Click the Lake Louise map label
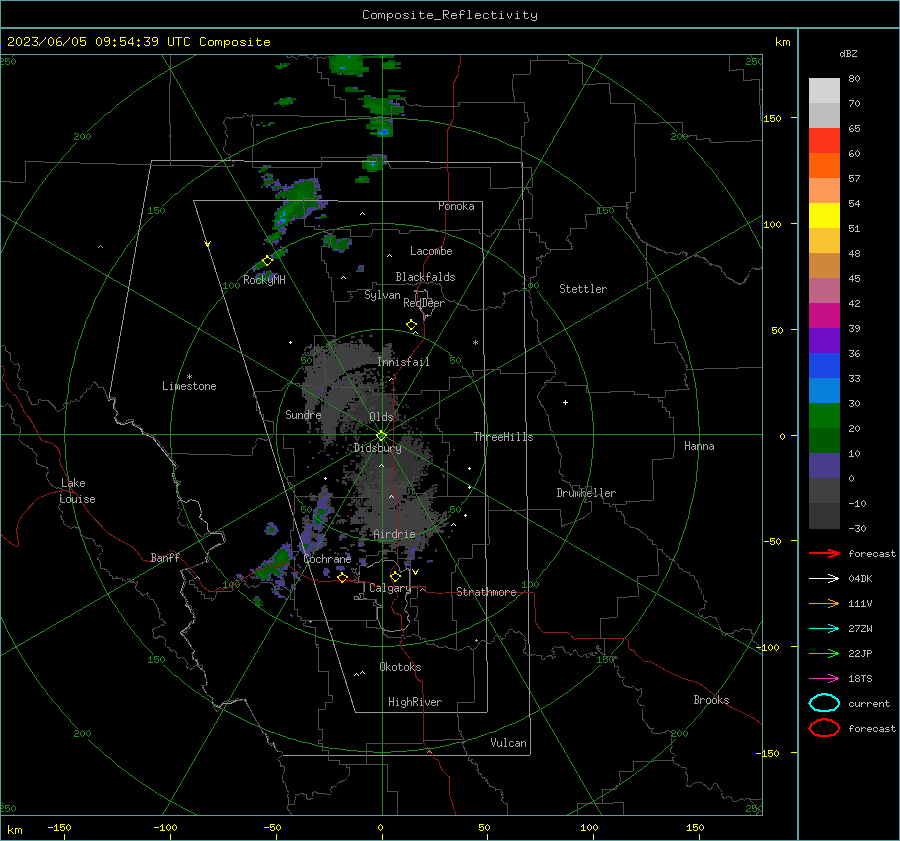The image size is (900, 841). coord(77,491)
